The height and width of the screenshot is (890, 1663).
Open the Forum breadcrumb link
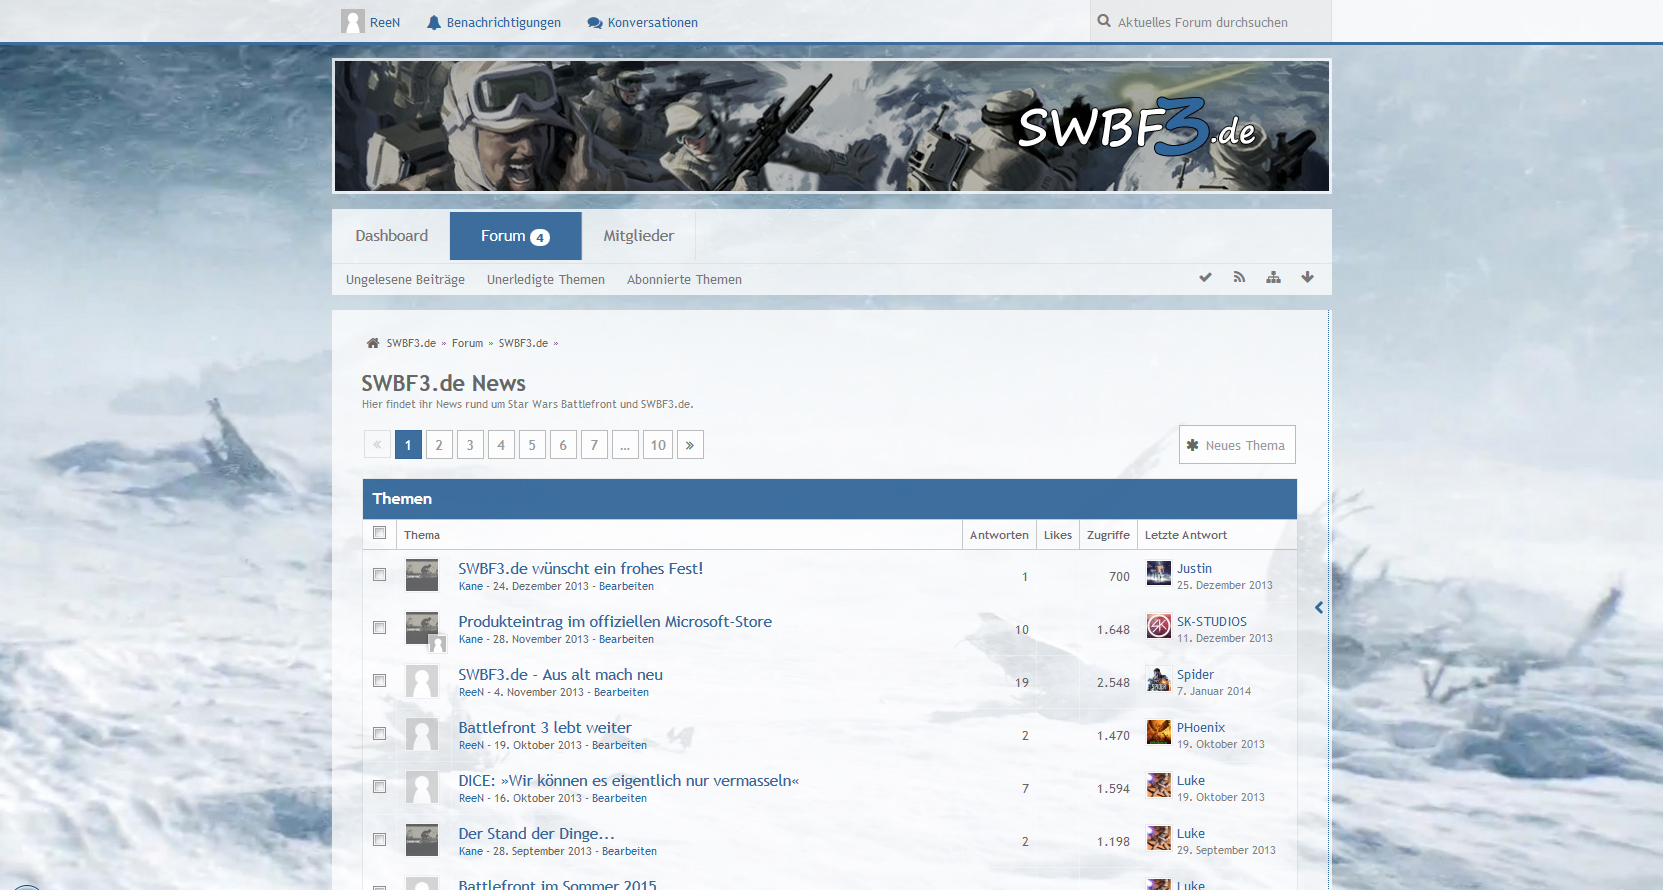(467, 343)
